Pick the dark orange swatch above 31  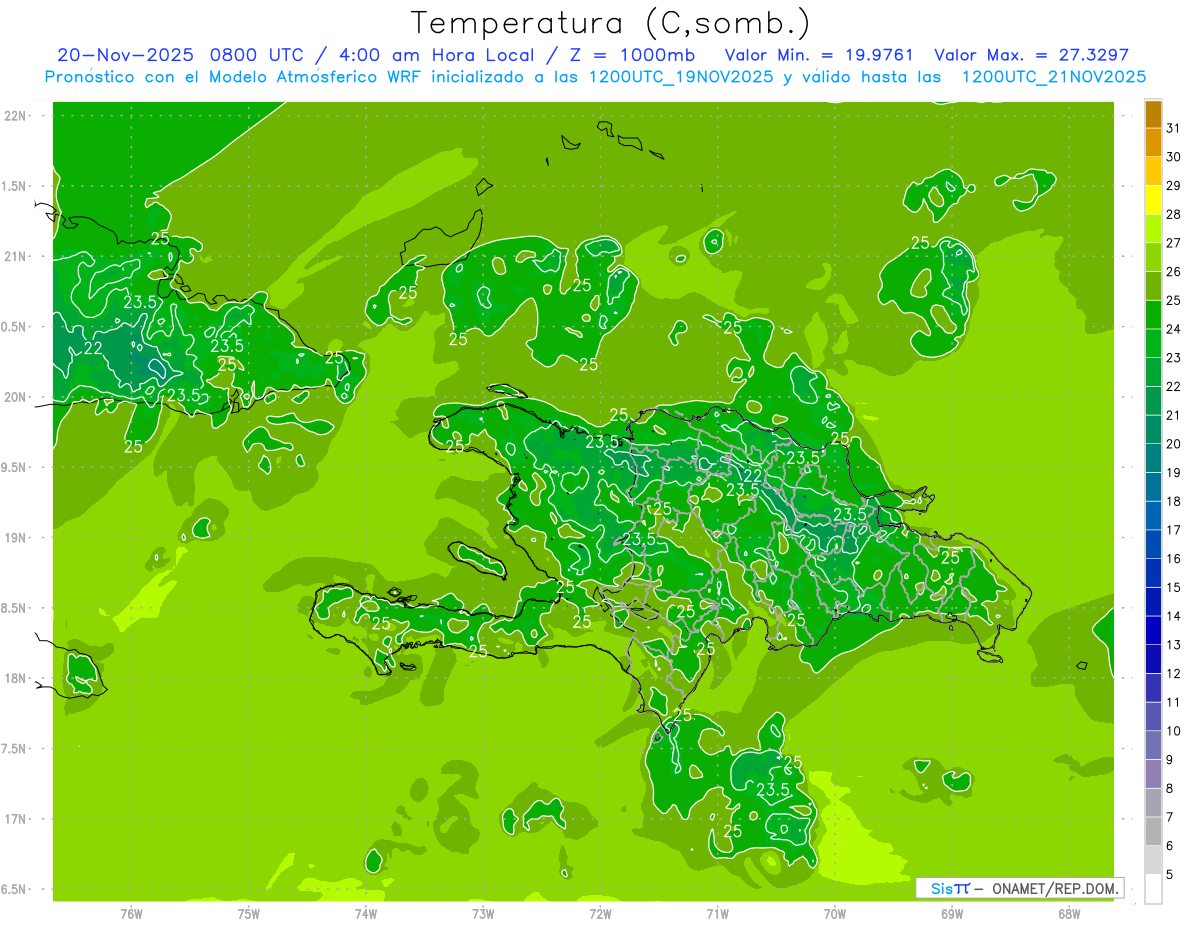tap(1153, 115)
